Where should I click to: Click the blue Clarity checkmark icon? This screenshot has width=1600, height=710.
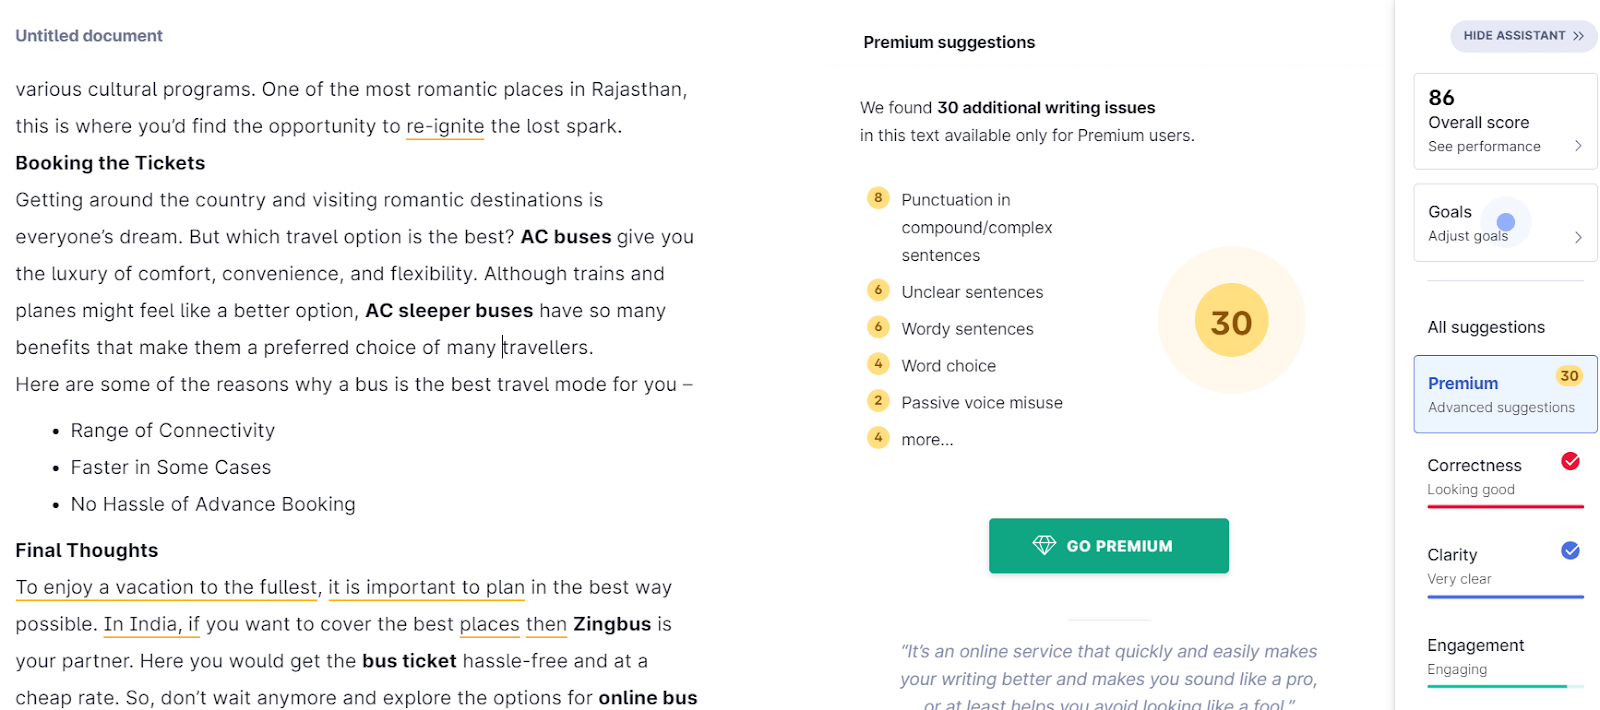(x=1570, y=550)
